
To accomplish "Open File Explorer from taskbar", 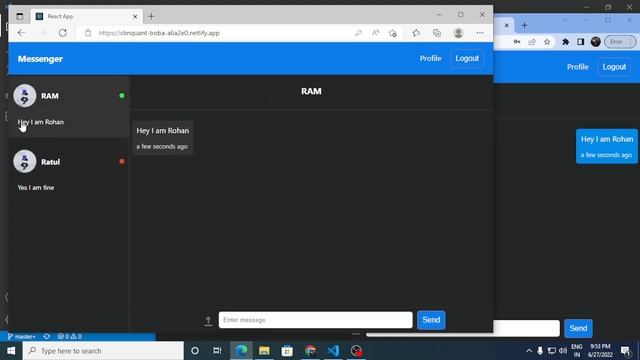I will (264, 351).
